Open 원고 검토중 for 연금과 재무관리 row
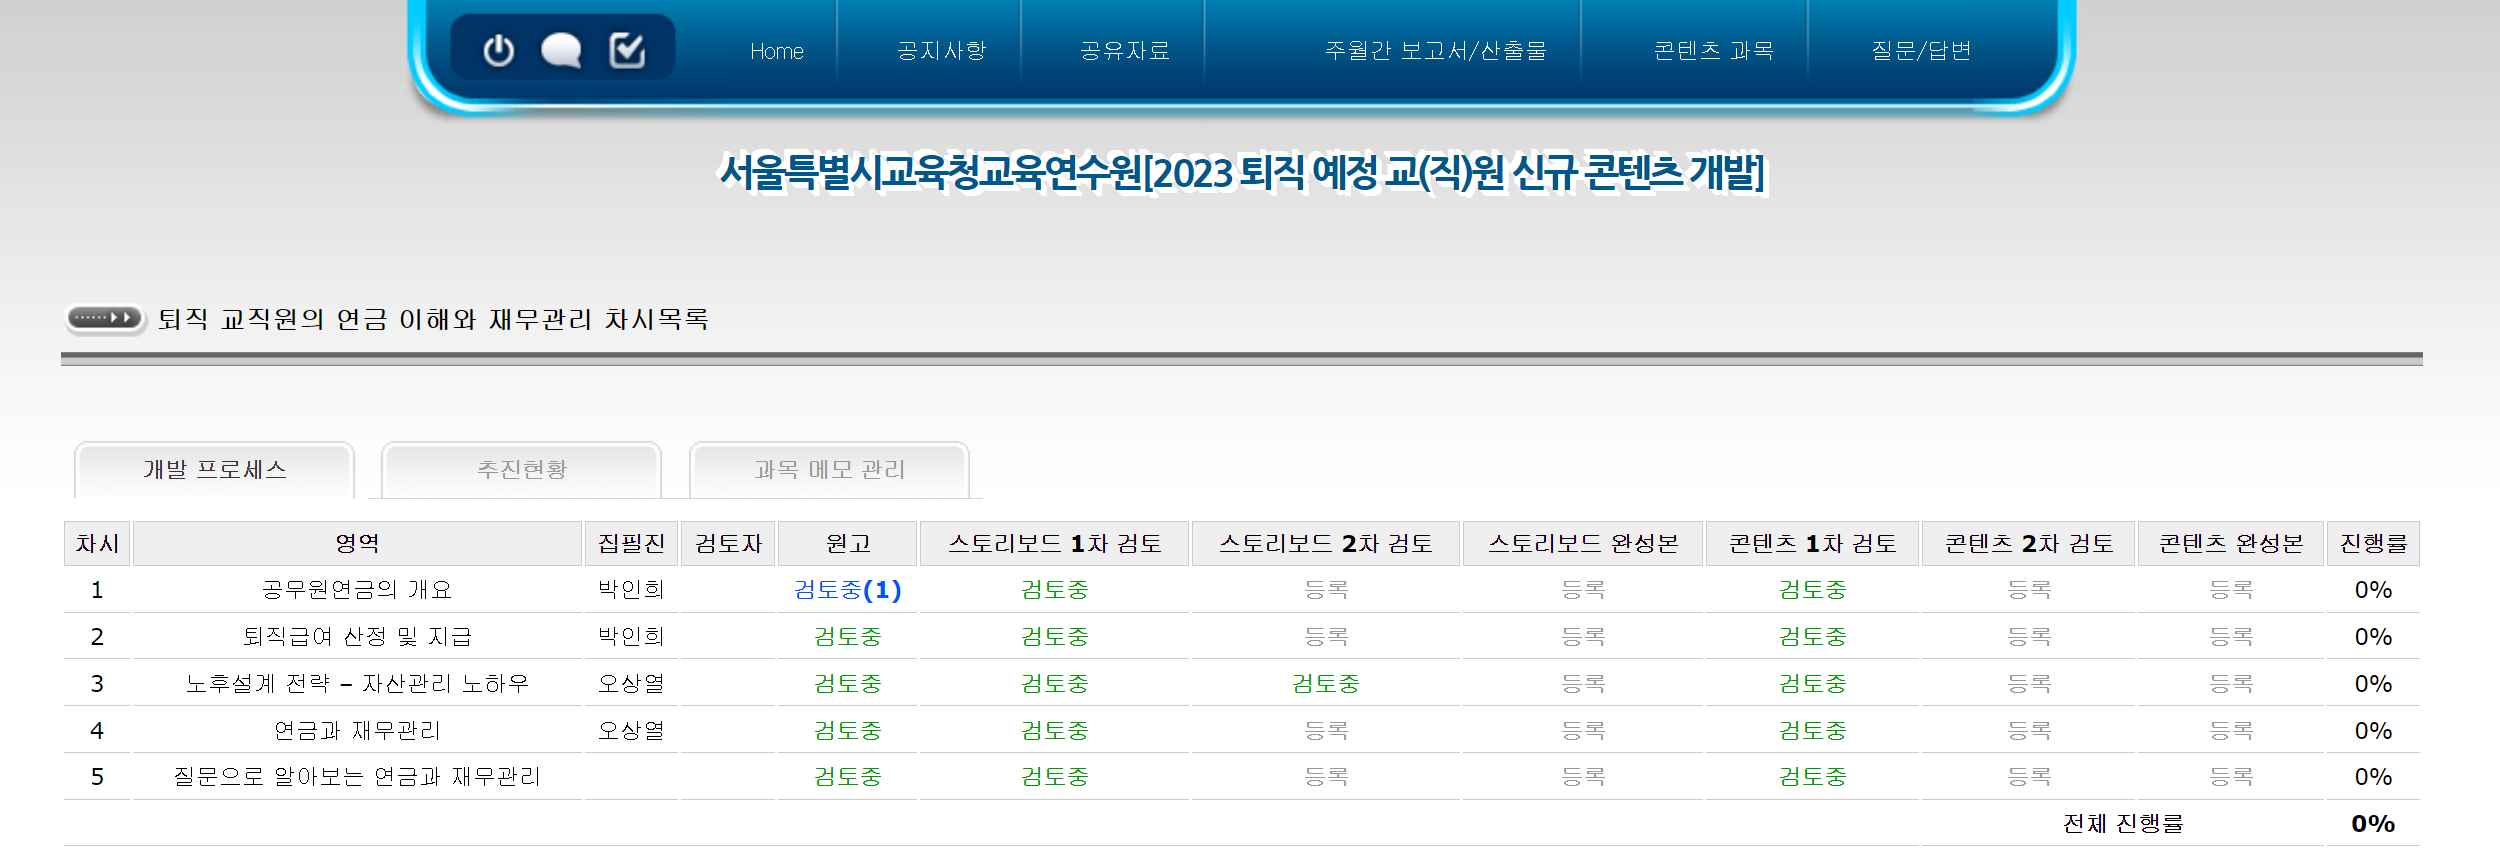The image size is (2500, 857). pyautogui.click(x=848, y=731)
